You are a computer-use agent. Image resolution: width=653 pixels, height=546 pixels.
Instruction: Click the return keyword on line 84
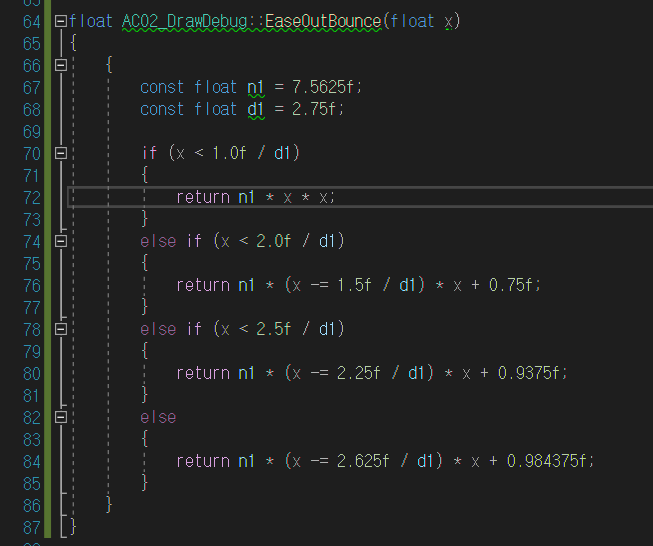pyautogui.click(x=203, y=461)
